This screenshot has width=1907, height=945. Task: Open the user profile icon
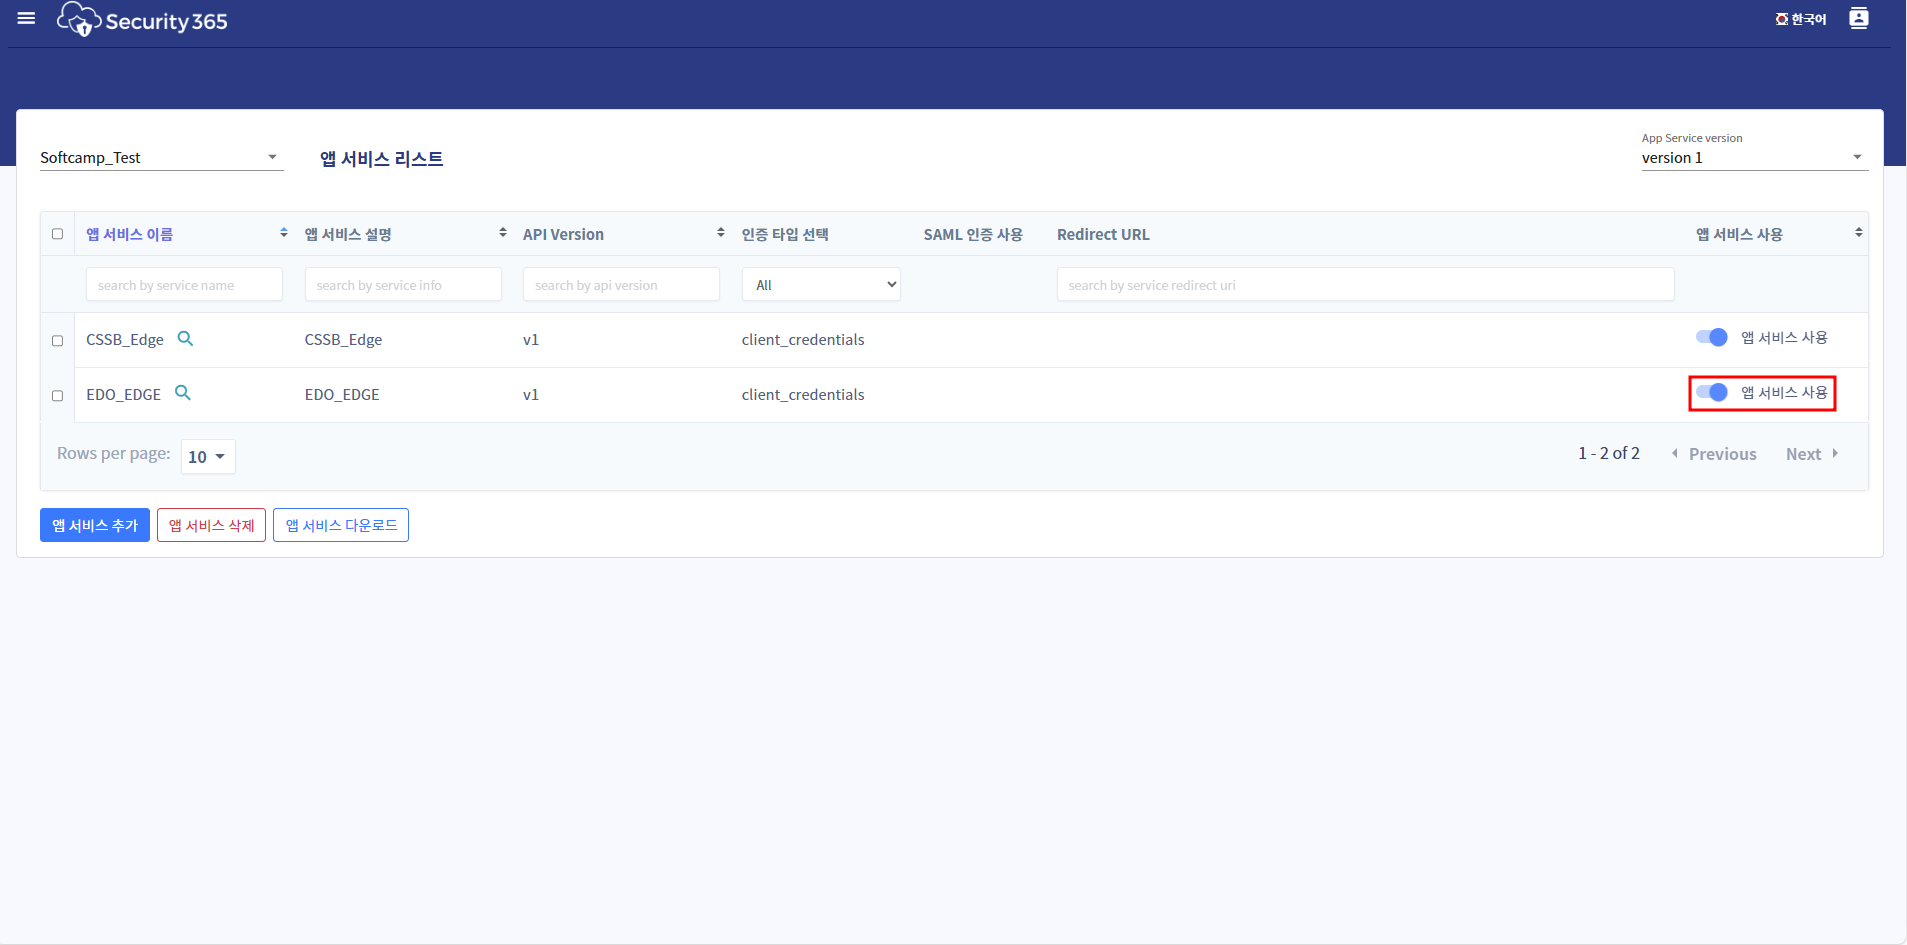coord(1858,18)
